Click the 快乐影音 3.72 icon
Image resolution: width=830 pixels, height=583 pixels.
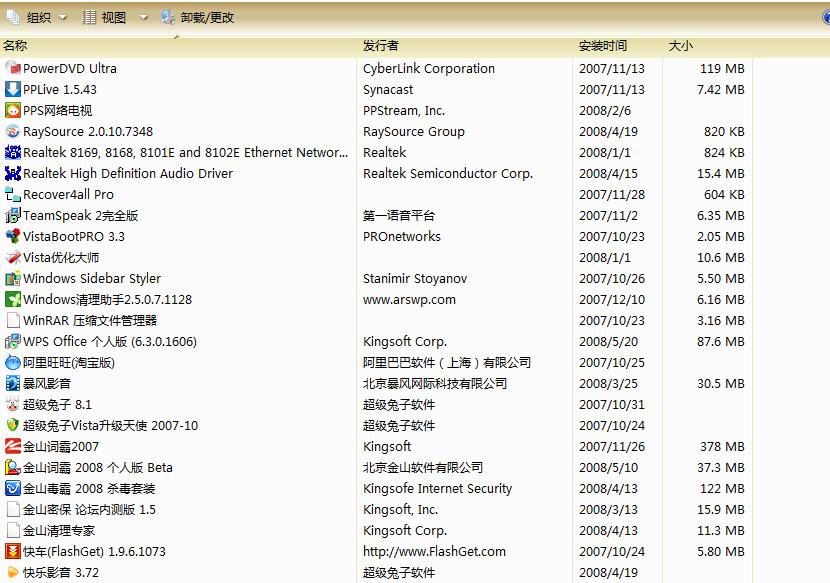point(13,572)
